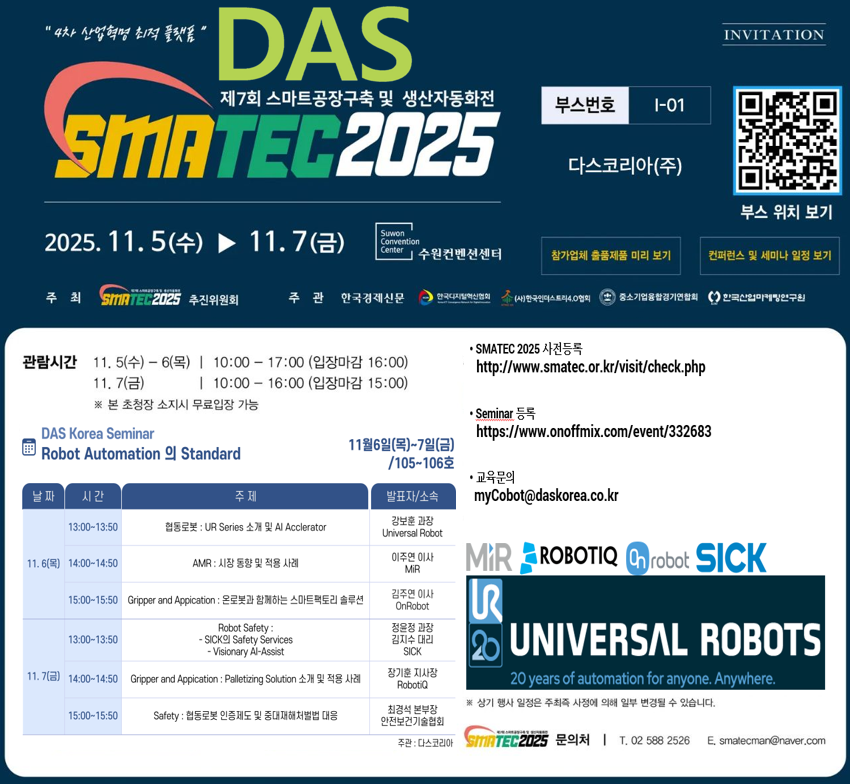Open the SMATEC pre-registration URL

click(590, 367)
